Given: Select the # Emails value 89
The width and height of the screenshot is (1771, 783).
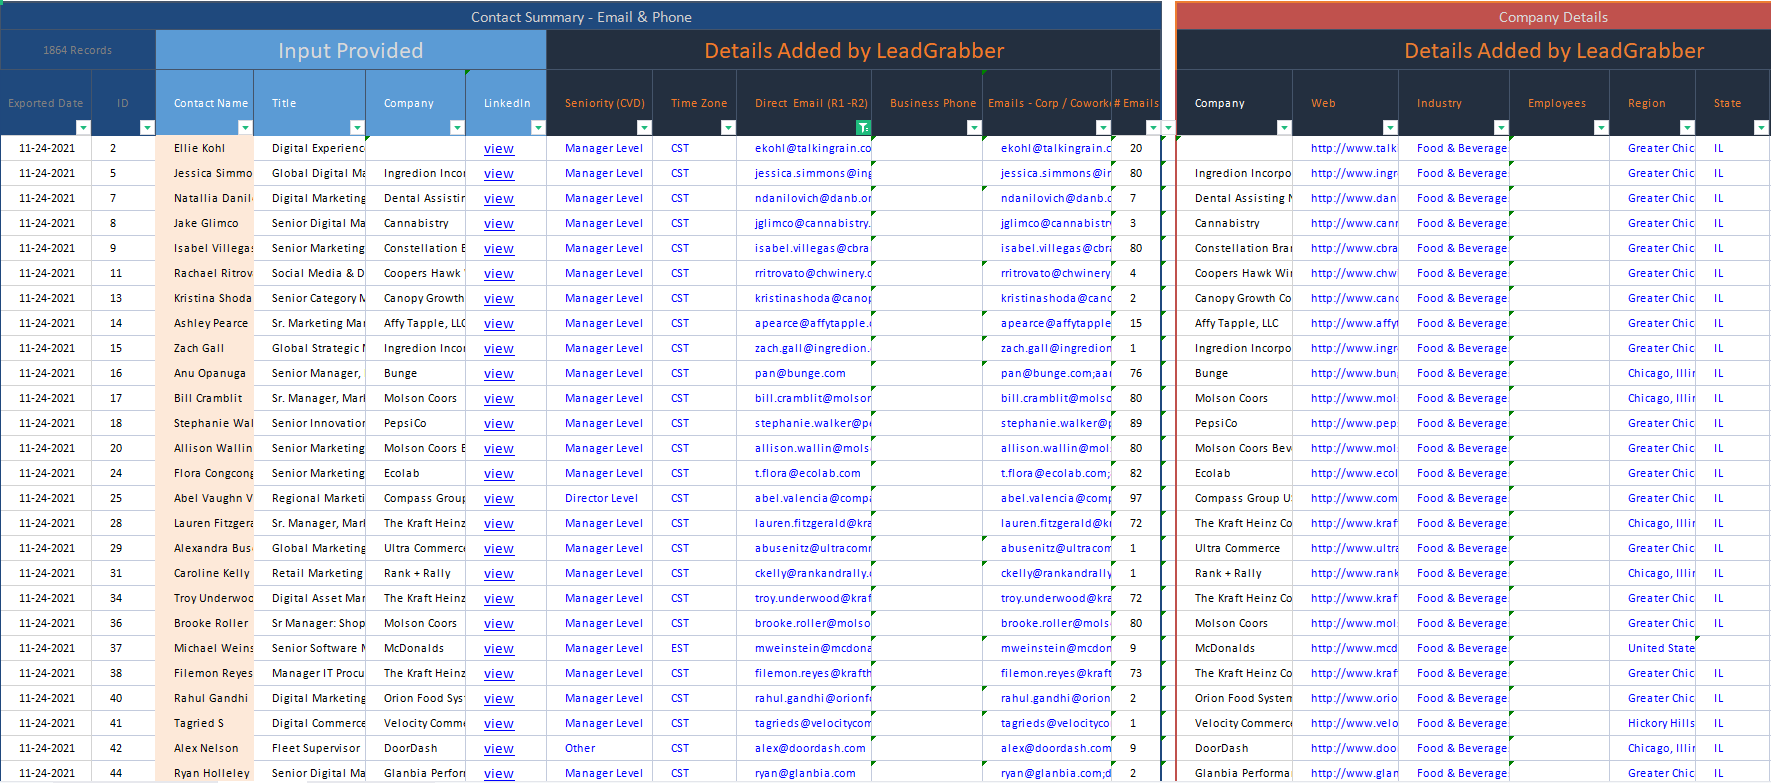Looking at the screenshot, I should (x=1137, y=423).
